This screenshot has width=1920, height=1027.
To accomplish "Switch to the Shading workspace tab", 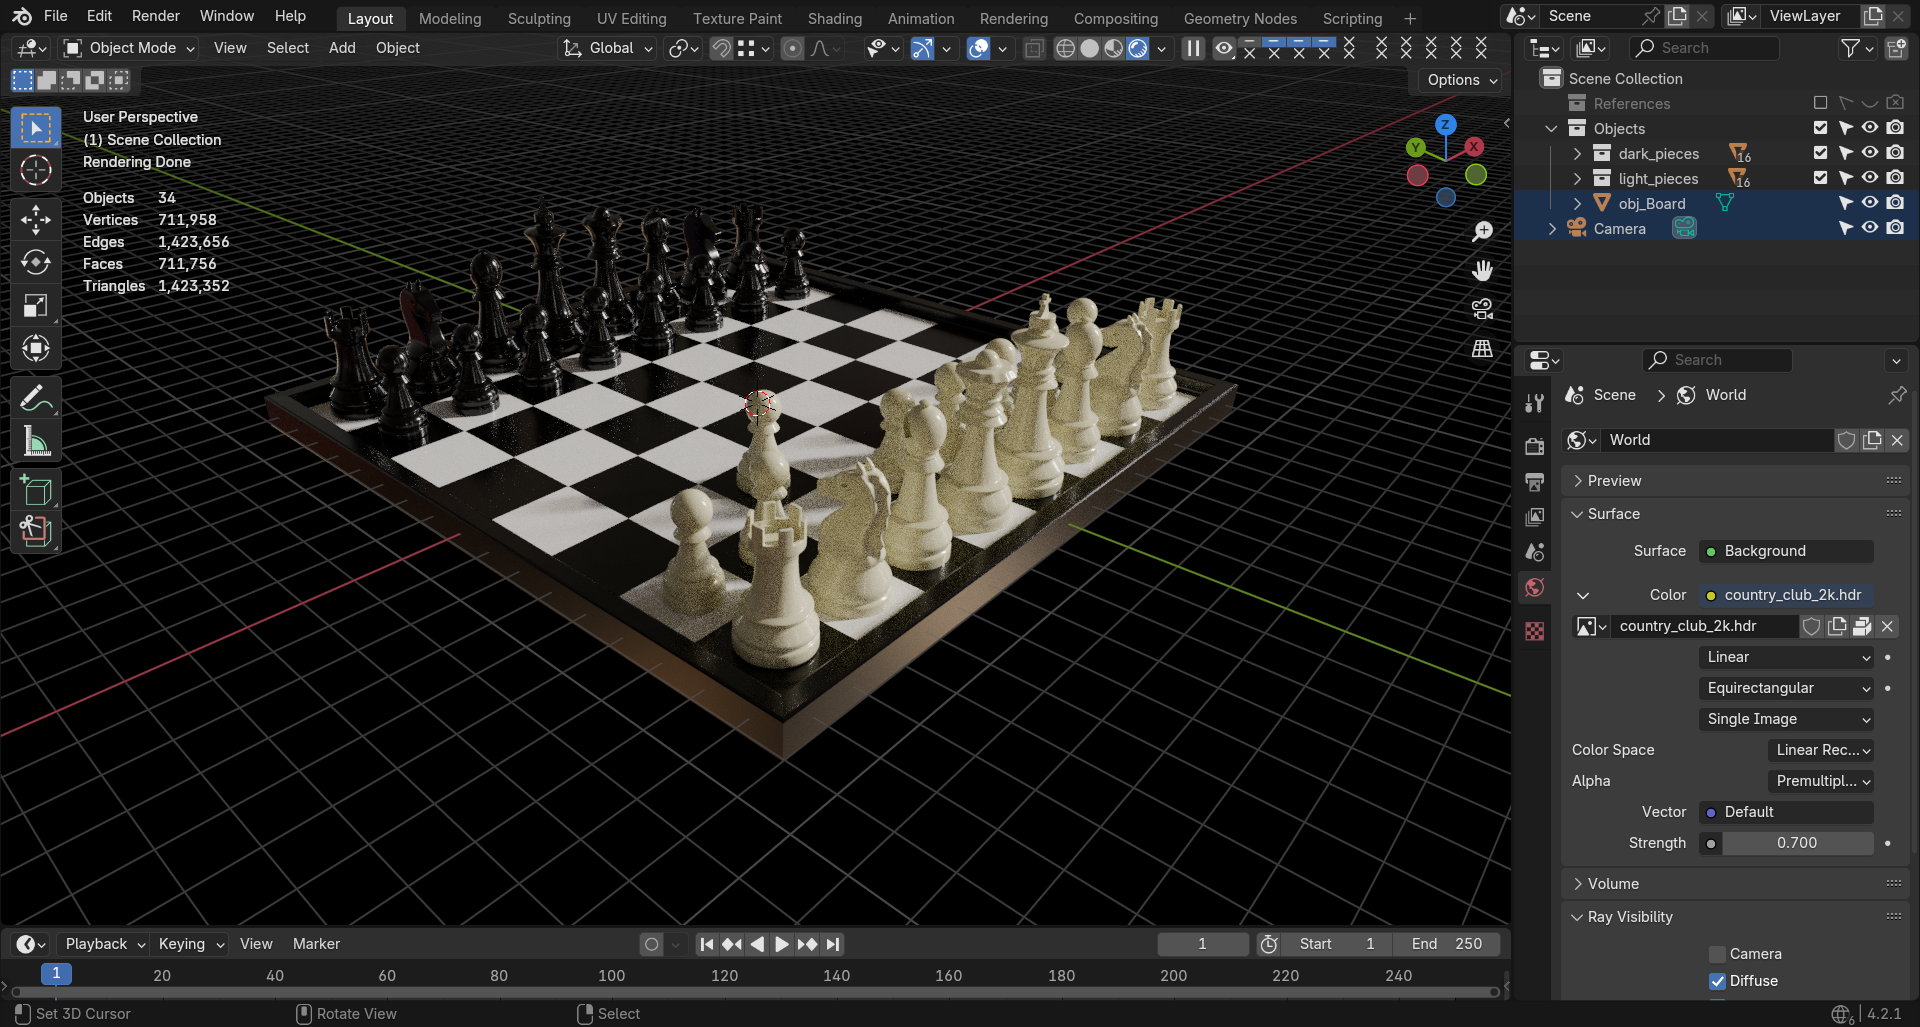I will (835, 18).
